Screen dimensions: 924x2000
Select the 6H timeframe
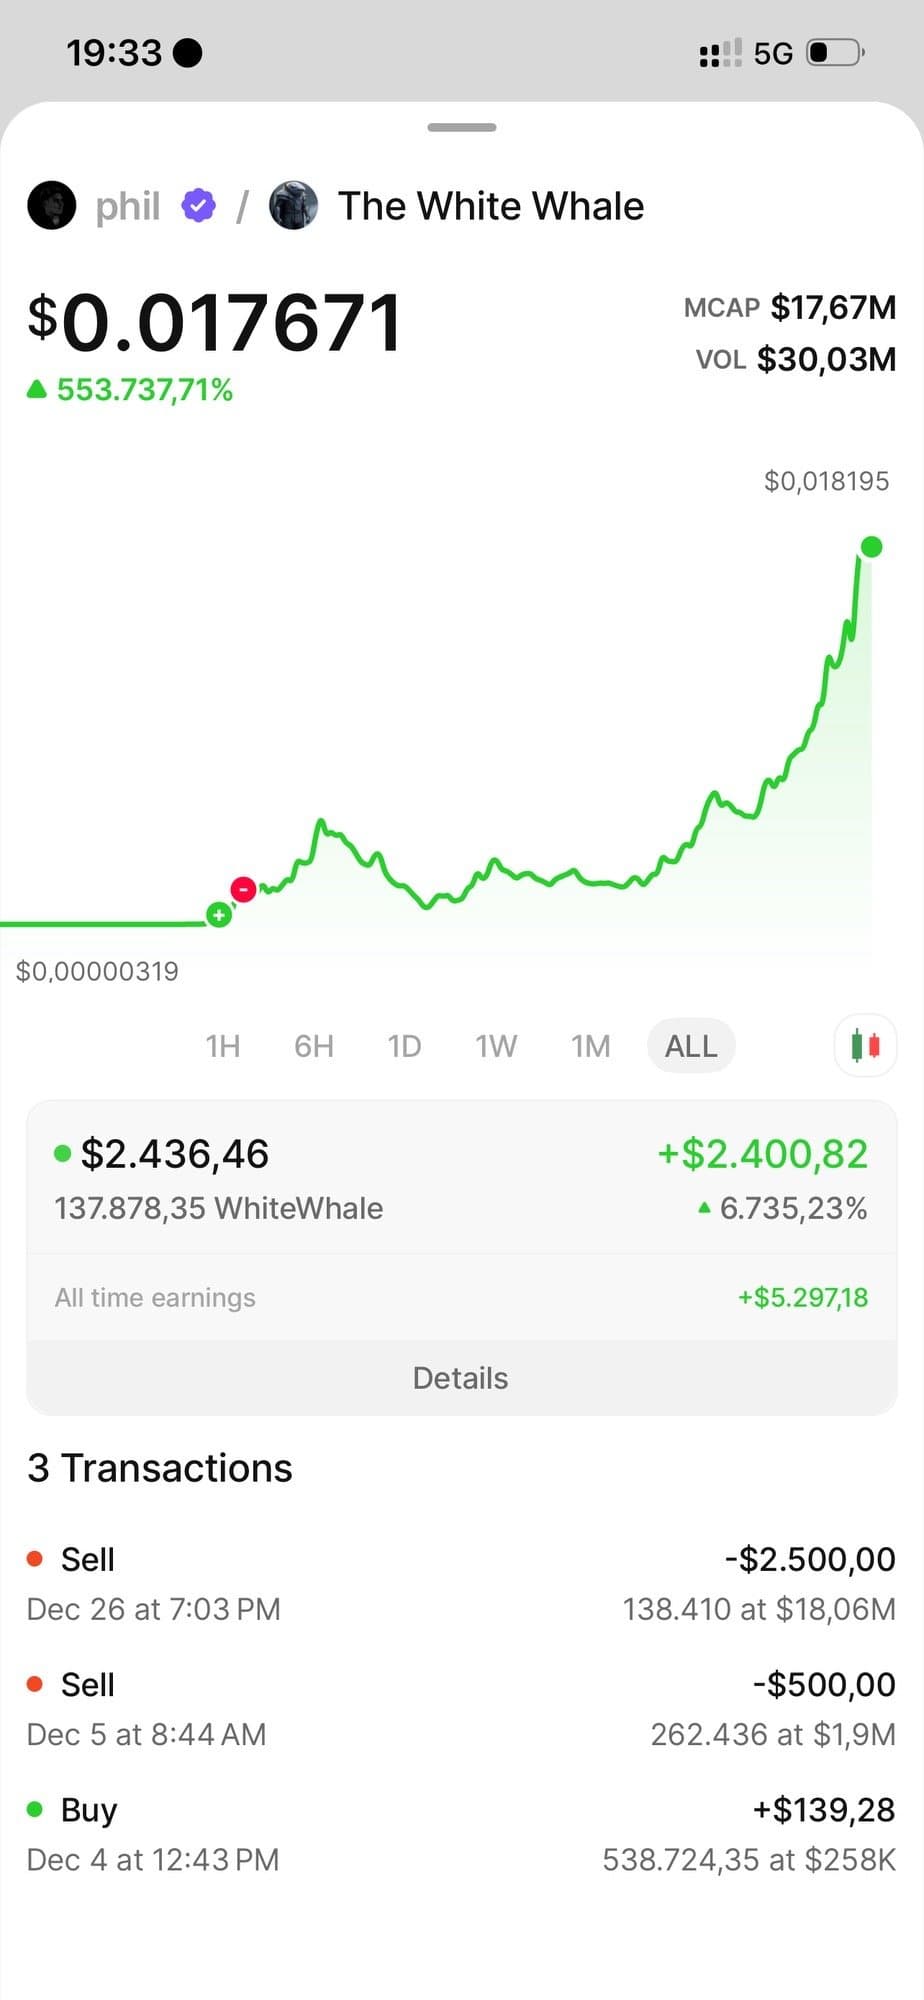coord(313,1046)
